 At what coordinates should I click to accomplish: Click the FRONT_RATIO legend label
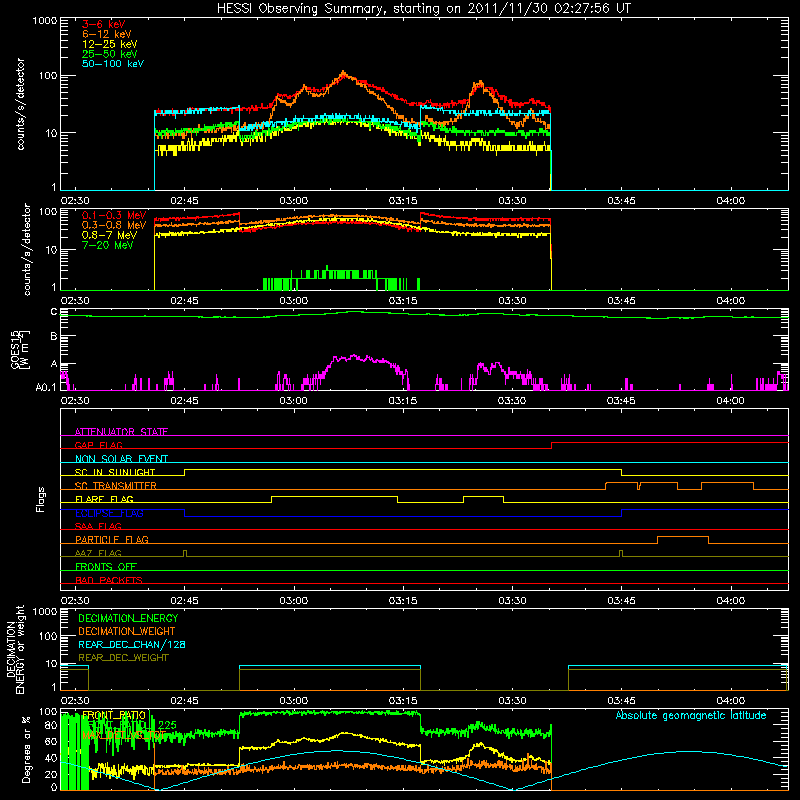tap(114, 715)
